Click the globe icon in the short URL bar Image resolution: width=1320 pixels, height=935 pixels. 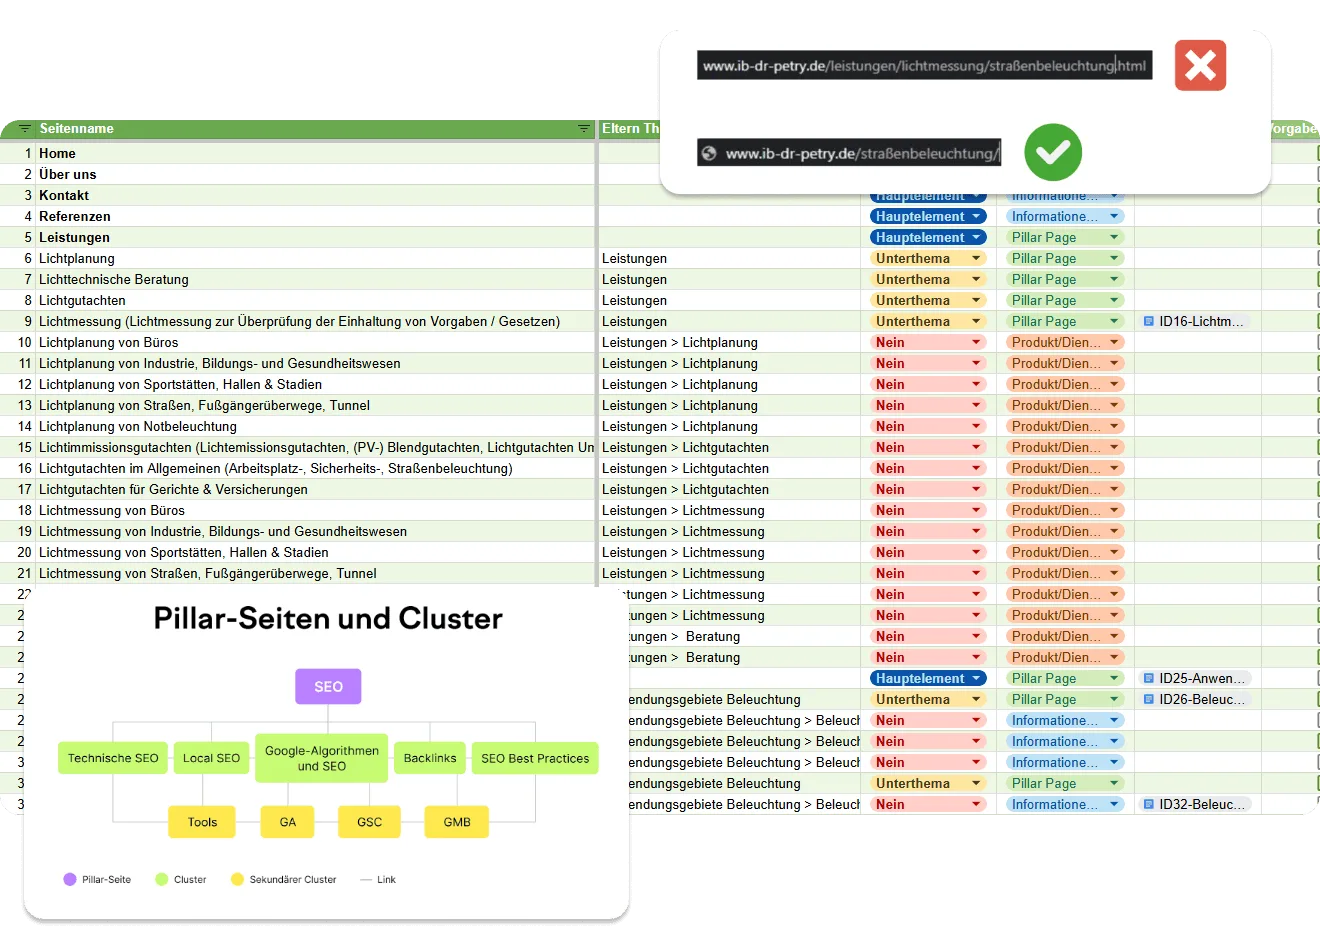click(709, 153)
